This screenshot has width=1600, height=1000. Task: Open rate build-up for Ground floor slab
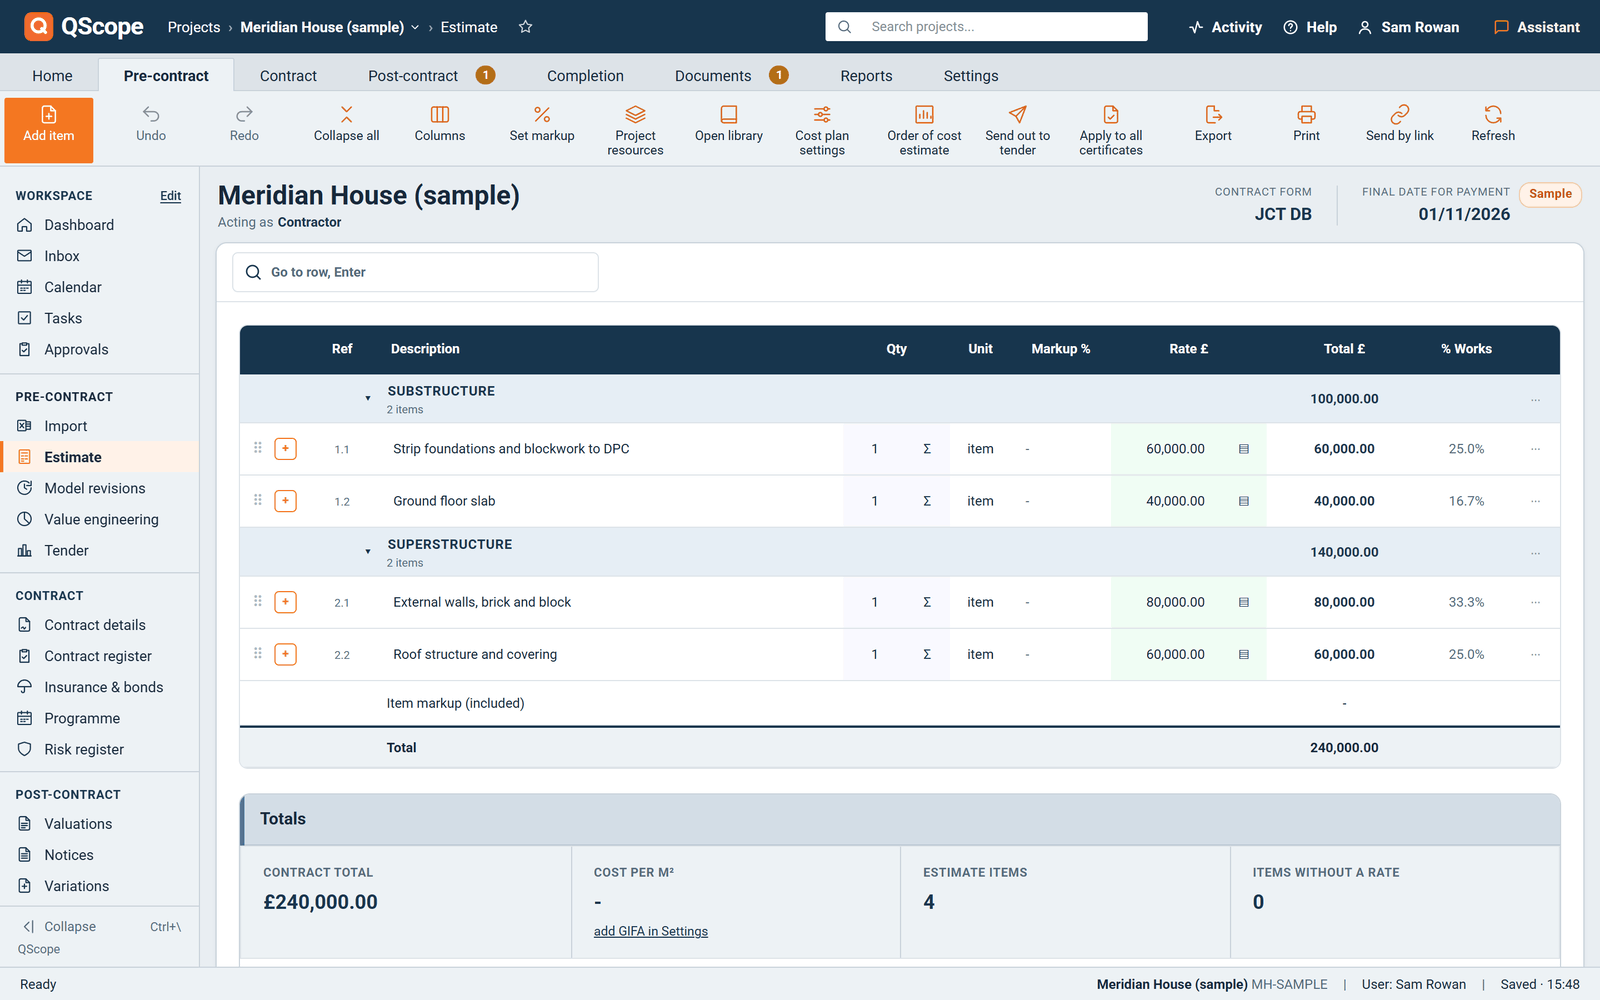coord(1244,501)
